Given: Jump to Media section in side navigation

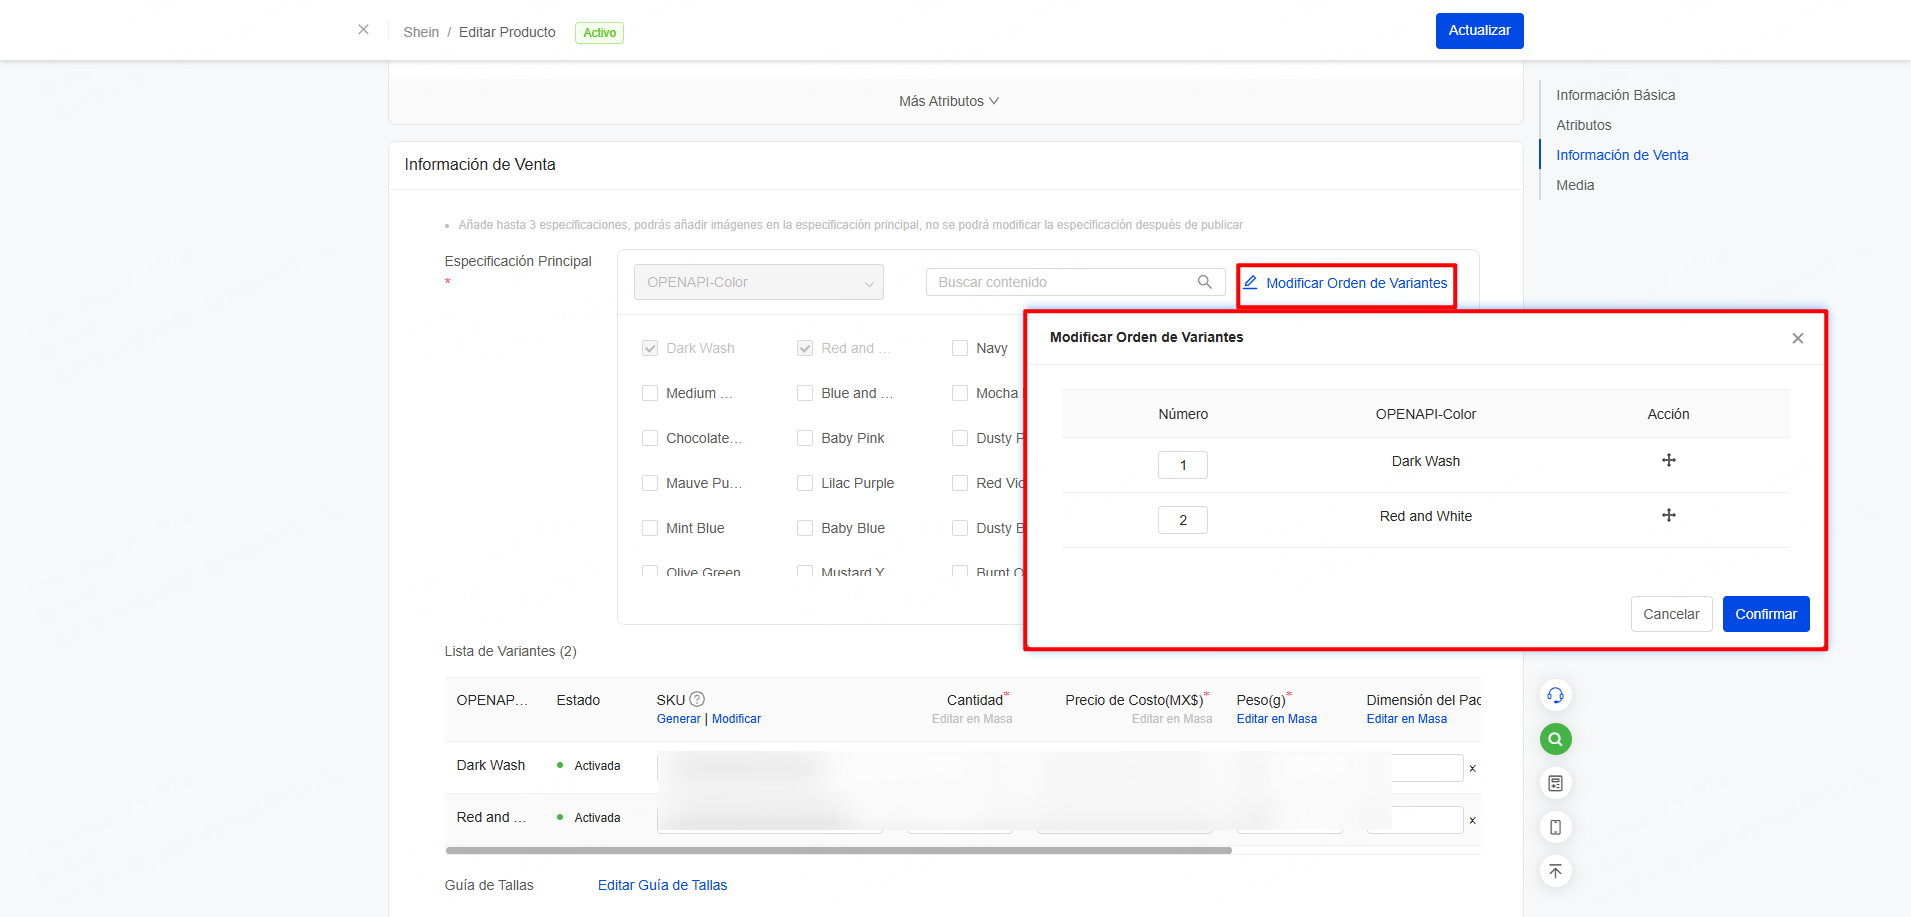Looking at the screenshot, I should coord(1575,185).
